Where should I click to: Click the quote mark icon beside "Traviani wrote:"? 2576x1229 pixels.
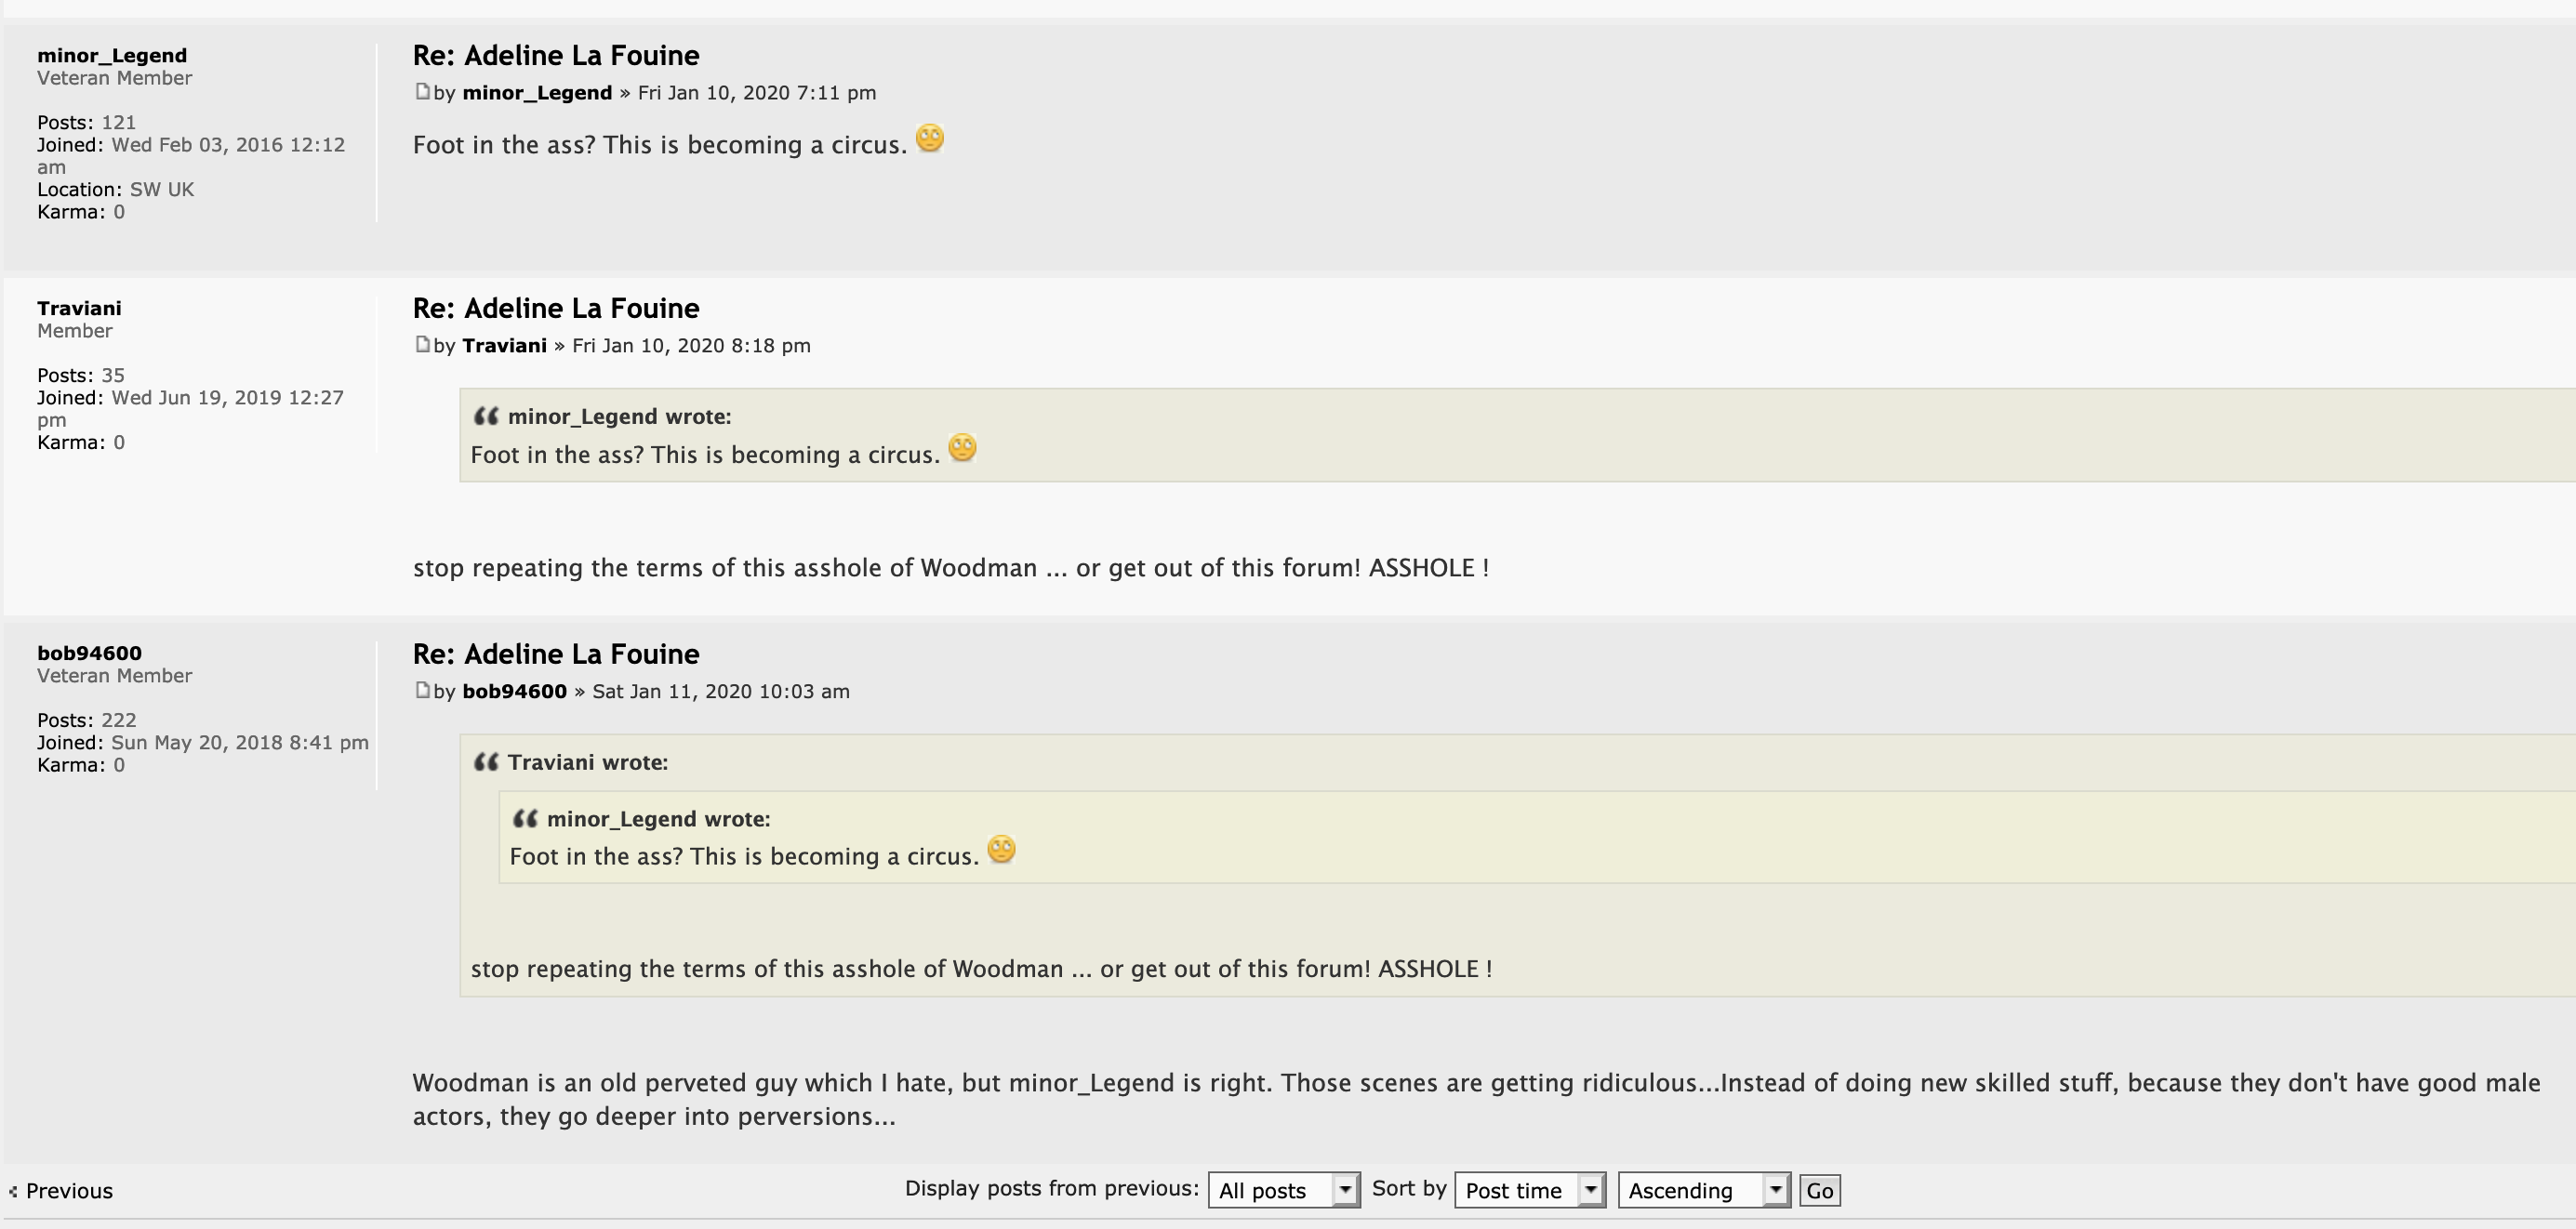pyautogui.click(x=486, y=762)
